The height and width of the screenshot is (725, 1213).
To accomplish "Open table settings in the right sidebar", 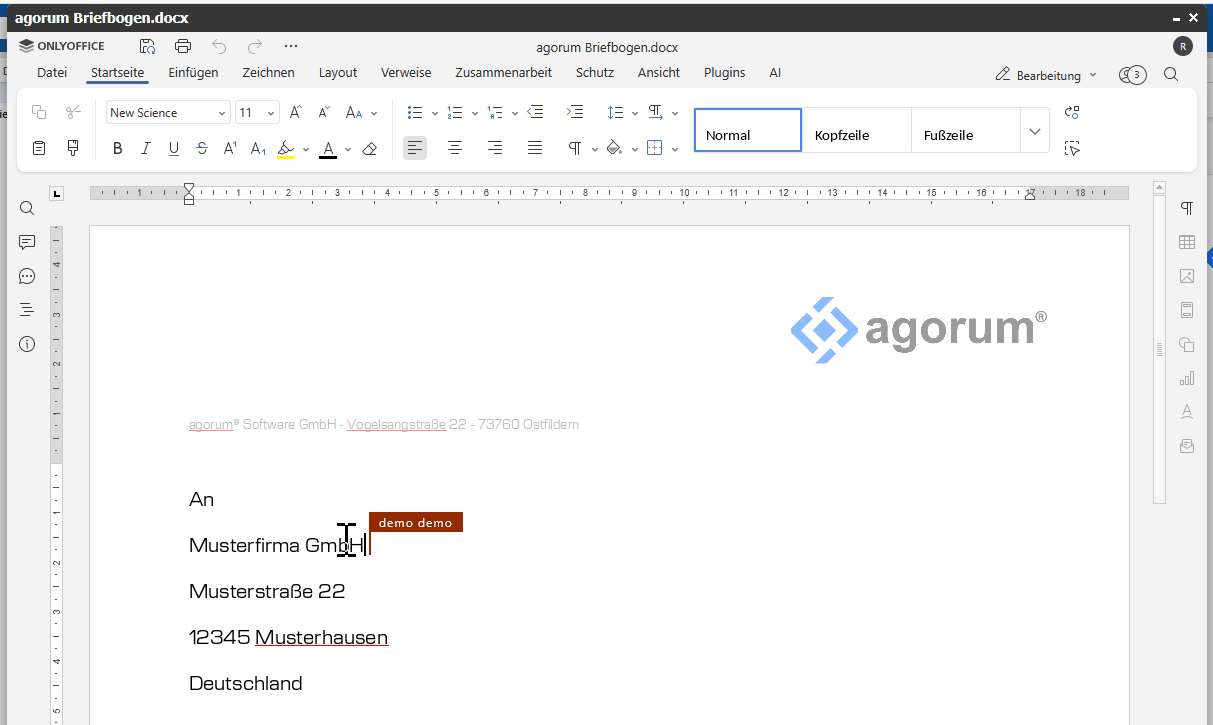I will pyautogui.click(x=1187, y=242).
